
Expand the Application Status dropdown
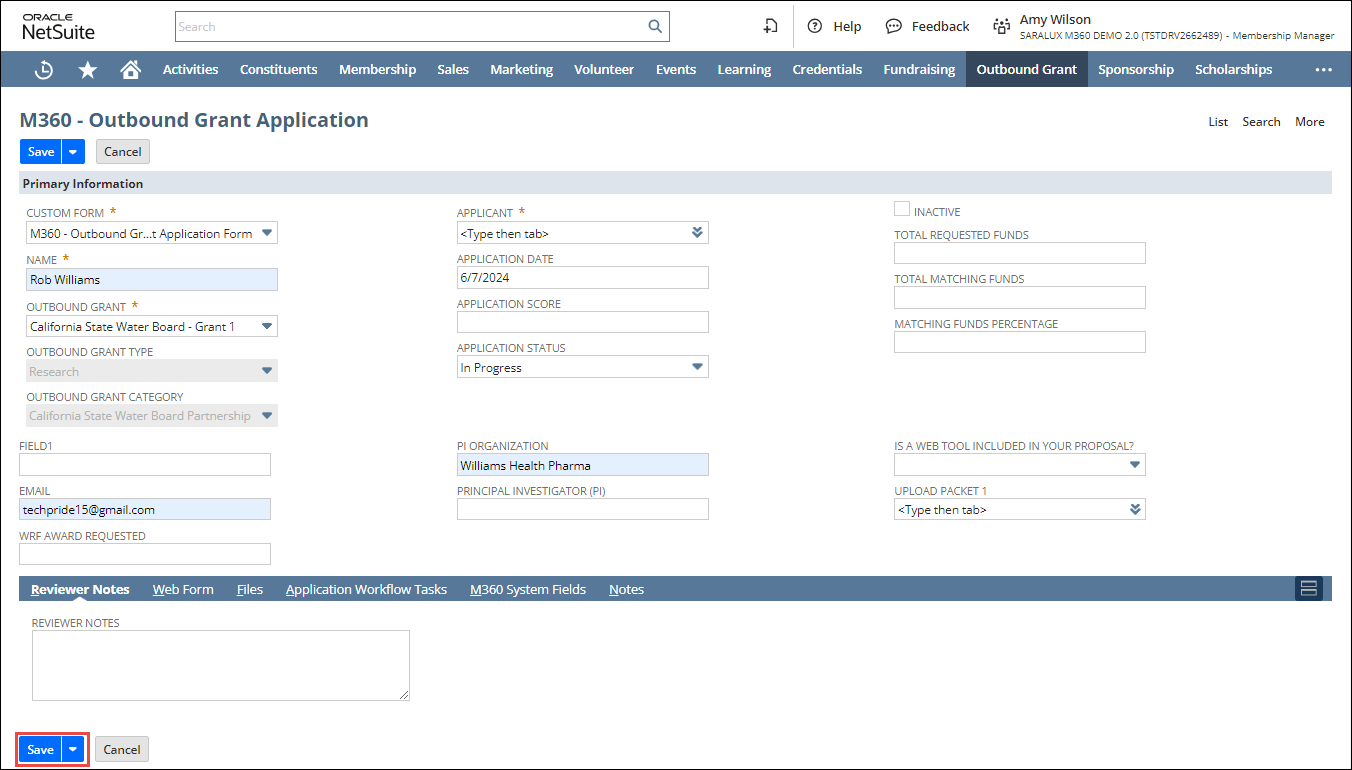tap(697, 367)
